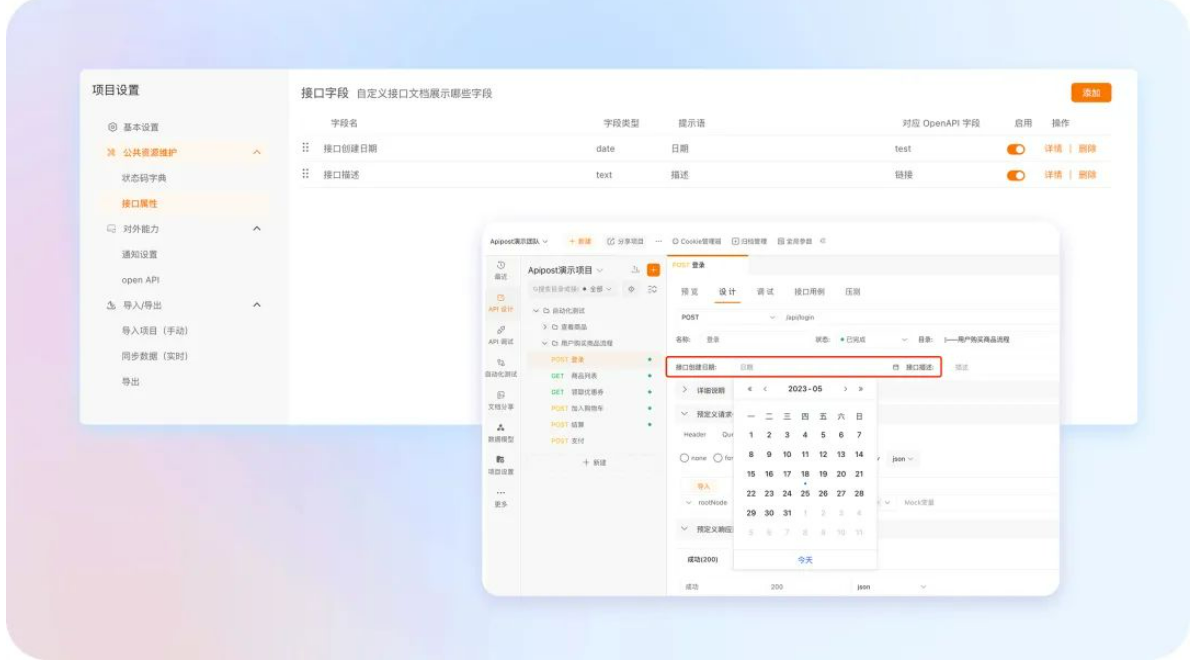1196x662 pixels.
Task: Open the 更多 ellipsis sidebar icon
Action: click(501, 493)
